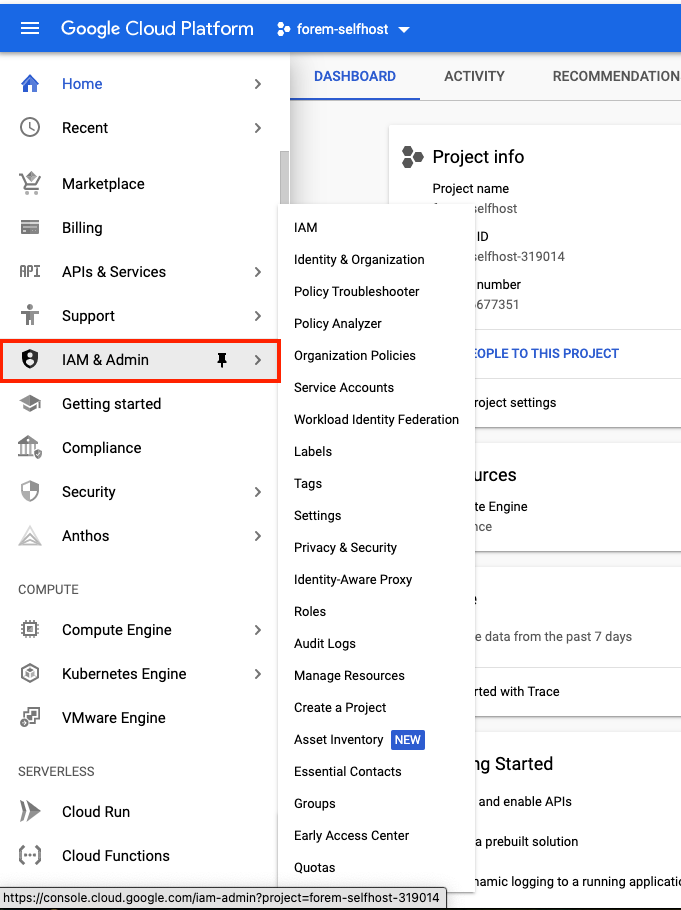This screenshot has height=910, width=681.
Task: Click the Kubernetes Engine hexagon icon
Action: [x=30, y=674]
